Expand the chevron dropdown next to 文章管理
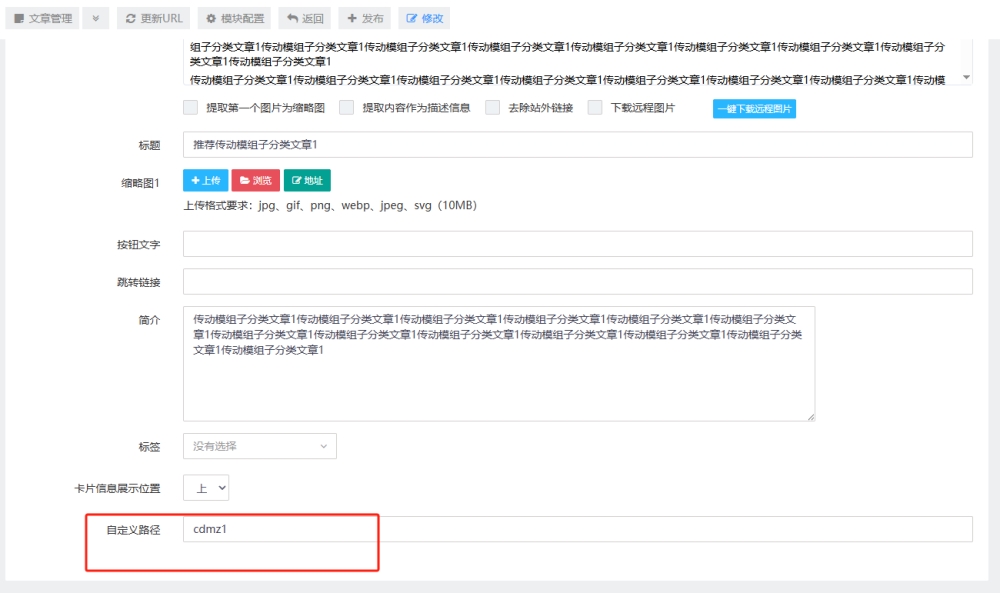This screenshot has width=1000, height=593. click(95, 18)
